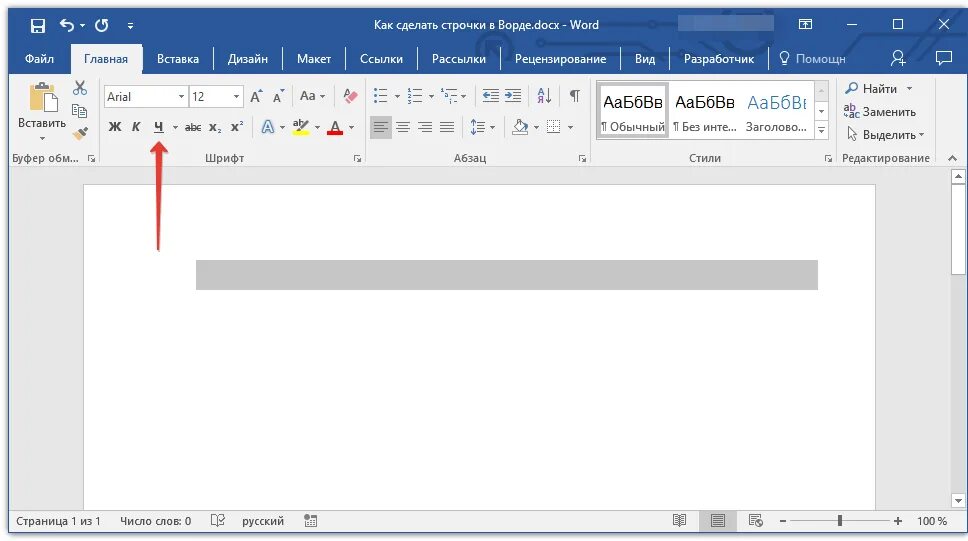Image resolution: width=968 pixels, height=541 pixels.
Task: Click the zoom out minus button
Action: pyautogui.click(x=783, y=521)
